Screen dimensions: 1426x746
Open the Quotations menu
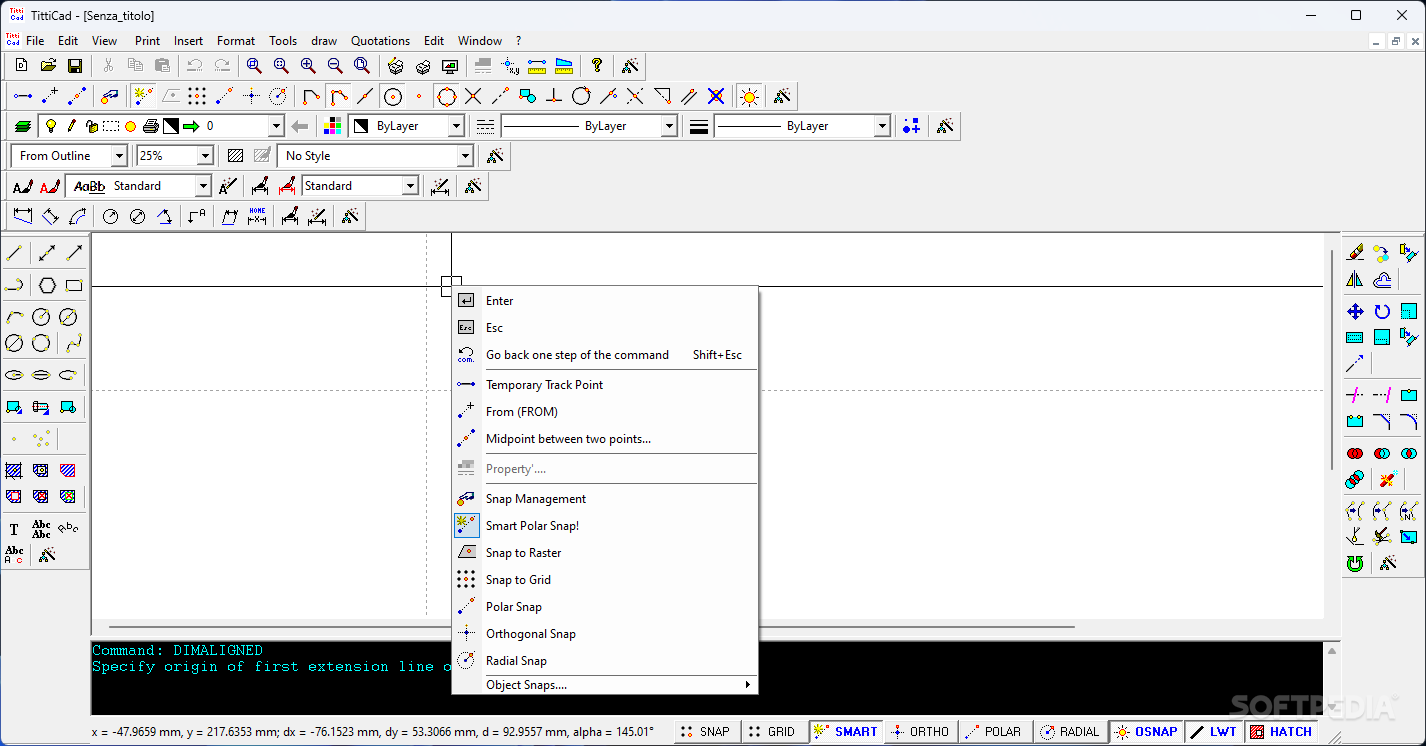point(380,41)
